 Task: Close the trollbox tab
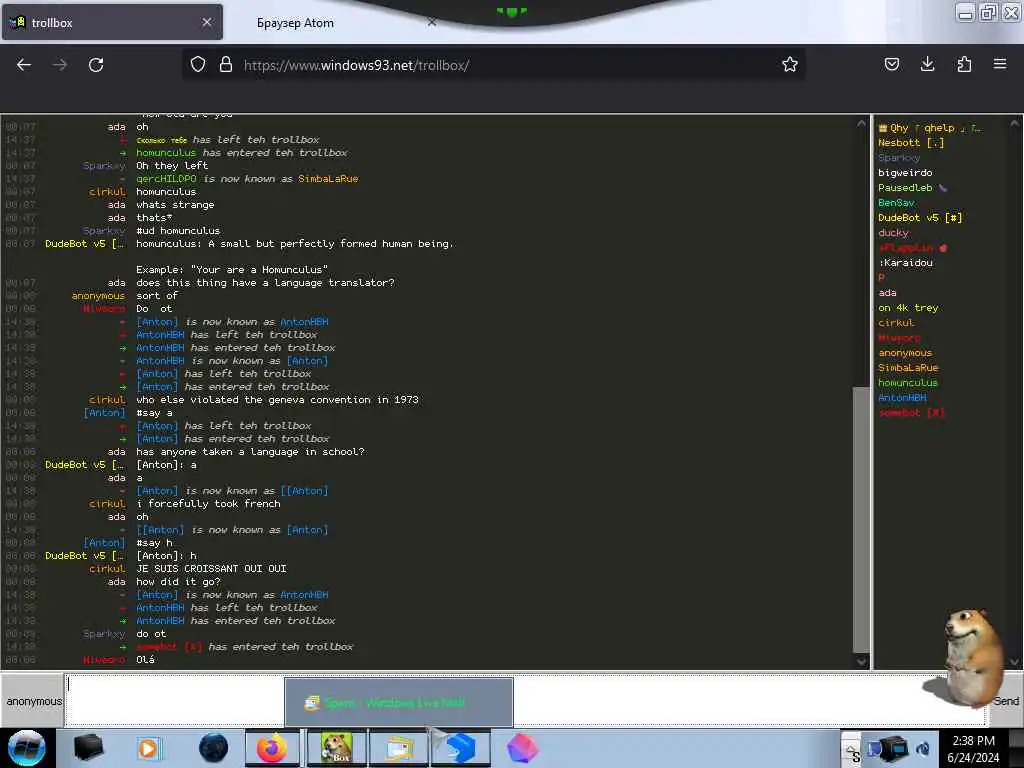pos(207,22)
